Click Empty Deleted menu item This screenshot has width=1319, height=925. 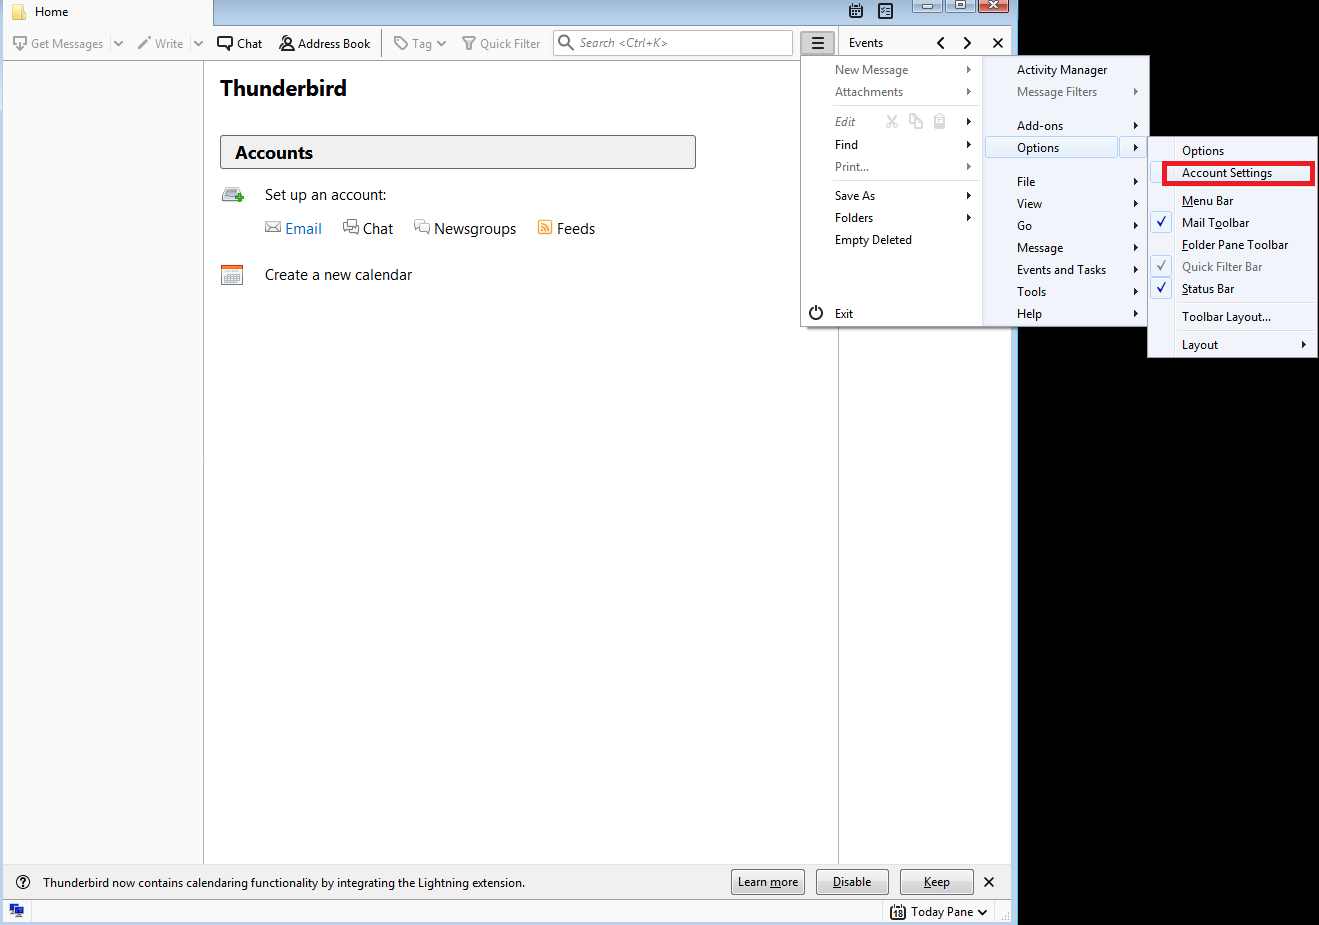click(x=873, y=240)
